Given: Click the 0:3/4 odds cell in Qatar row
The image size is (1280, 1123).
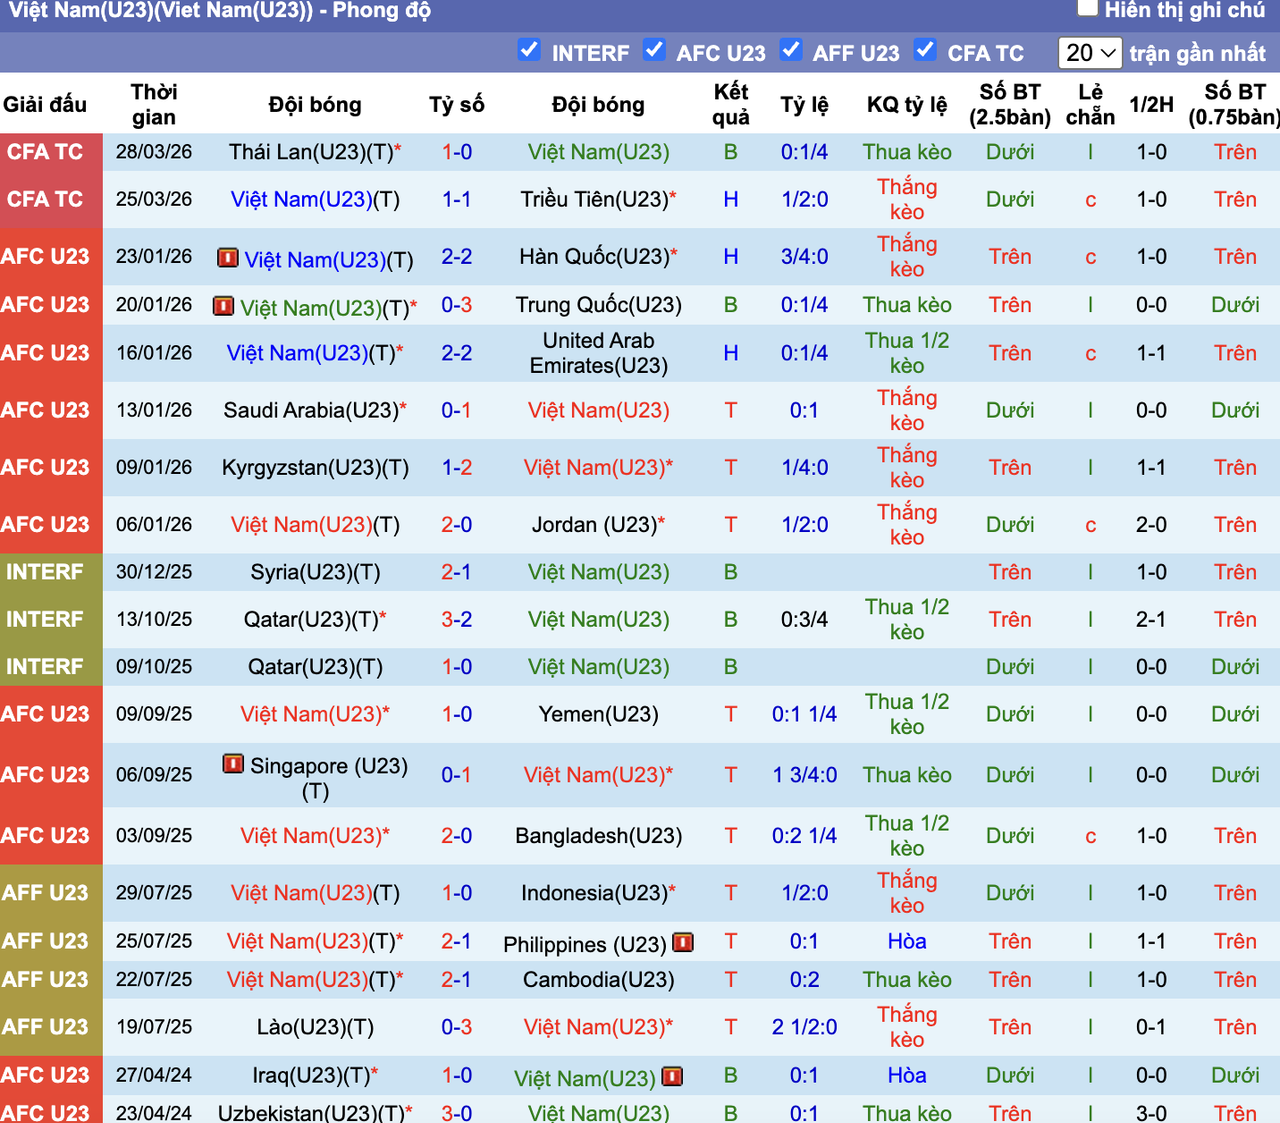Looking at the screenshot, I should (x=804, y=619).
